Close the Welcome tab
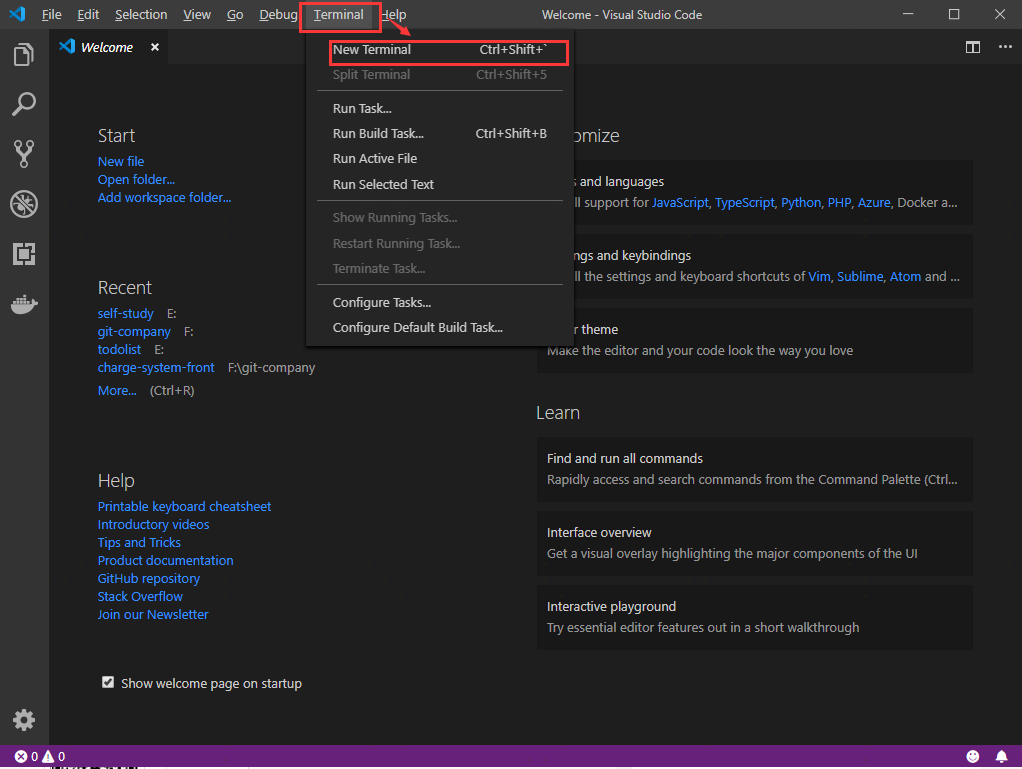Viewport: 1022px width, 769px height. 154,47
